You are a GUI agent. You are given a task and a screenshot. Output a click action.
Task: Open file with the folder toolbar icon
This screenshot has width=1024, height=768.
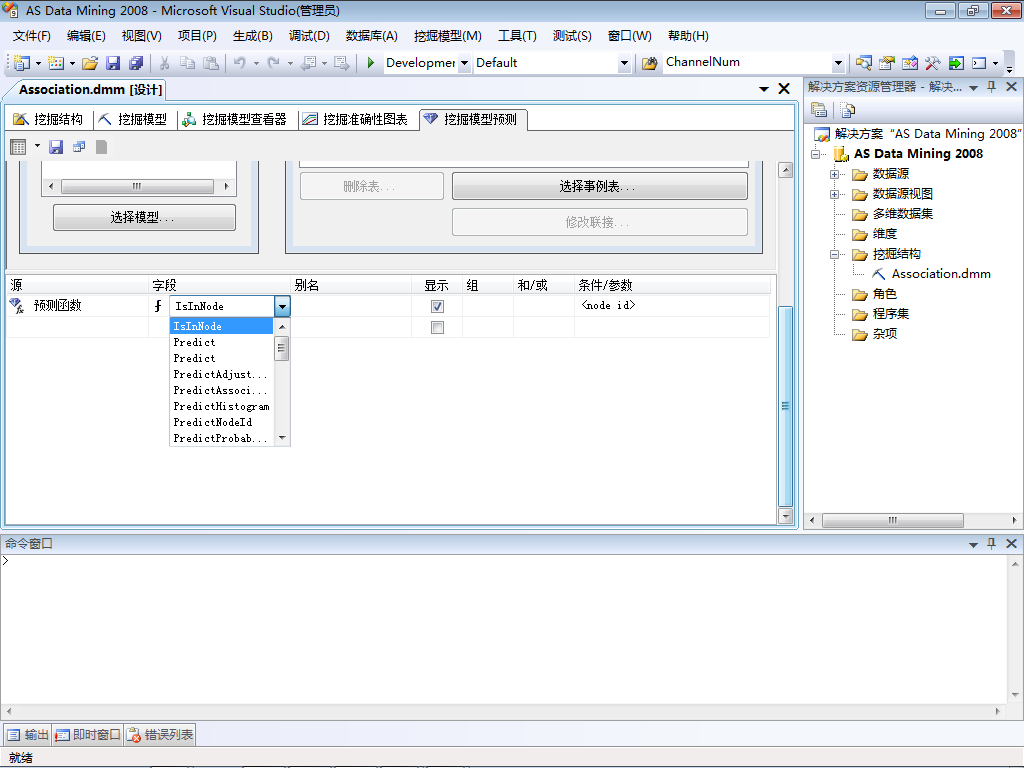click(x=90, y=63)
